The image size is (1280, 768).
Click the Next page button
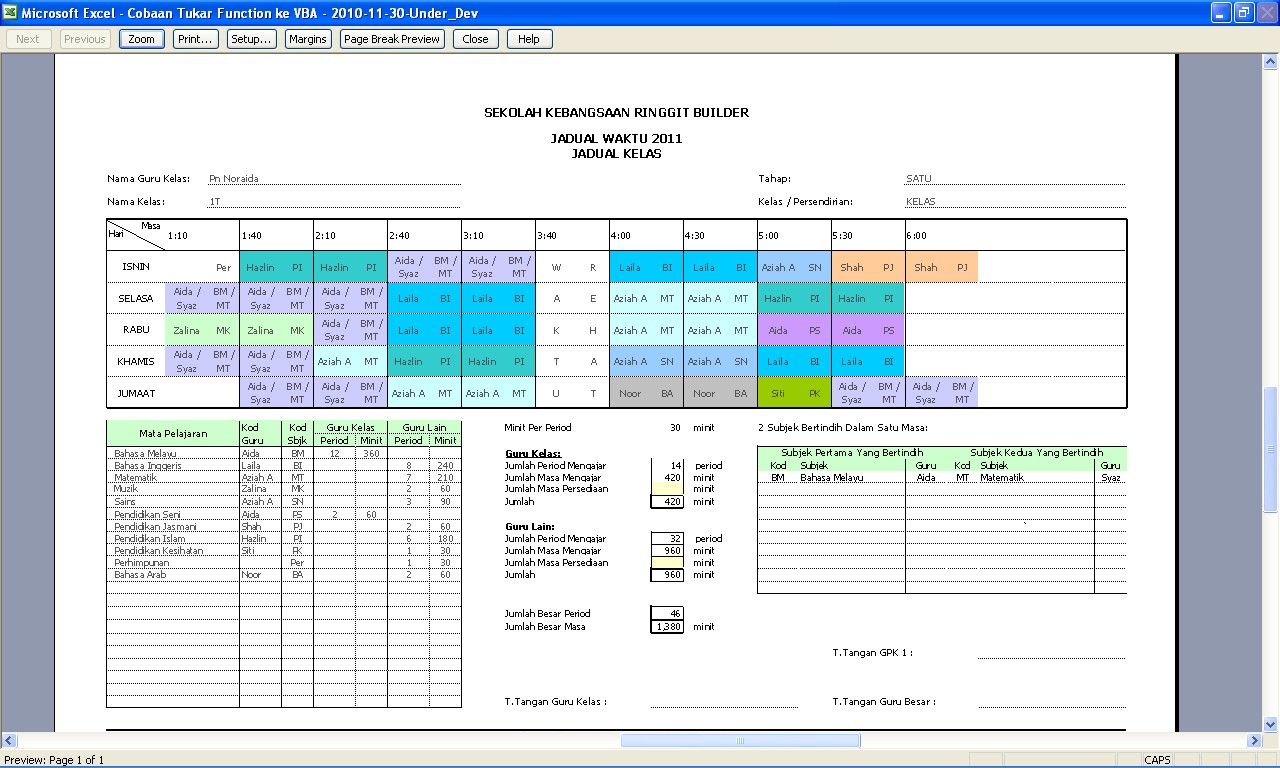(x=28, y=39)
